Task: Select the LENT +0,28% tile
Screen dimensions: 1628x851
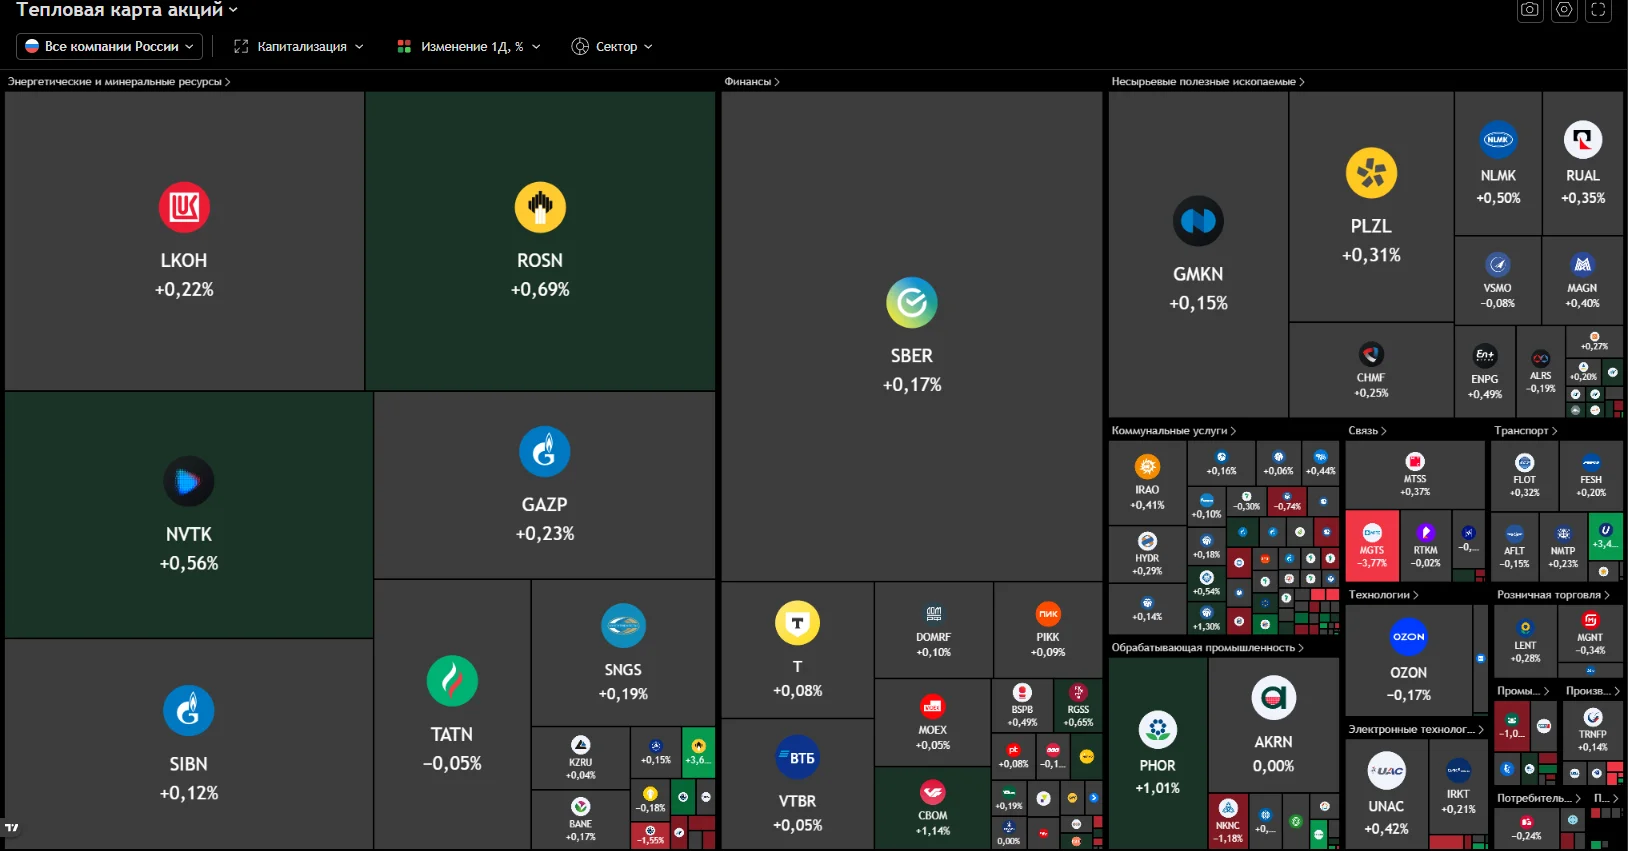Action: [1526, 640]
